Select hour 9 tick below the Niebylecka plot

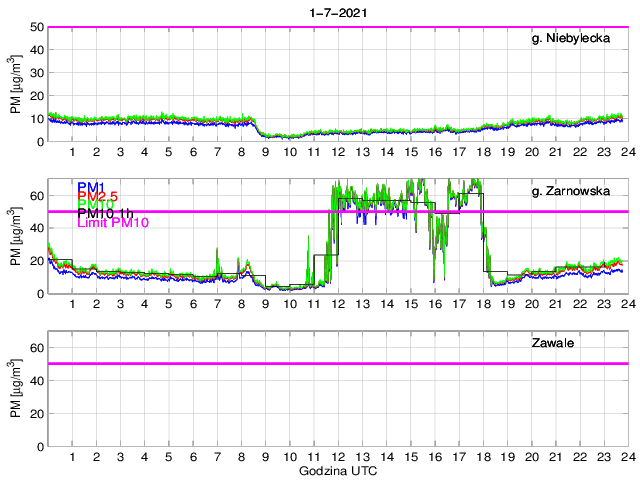[x=265, y=152]
